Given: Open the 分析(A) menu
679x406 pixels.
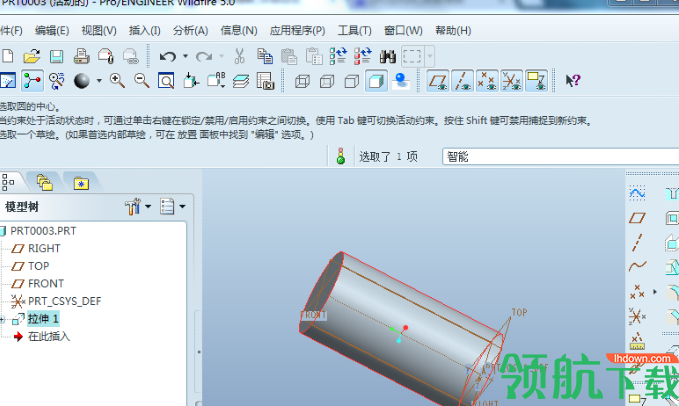Looking at the screenshot, I should (191, 30).
